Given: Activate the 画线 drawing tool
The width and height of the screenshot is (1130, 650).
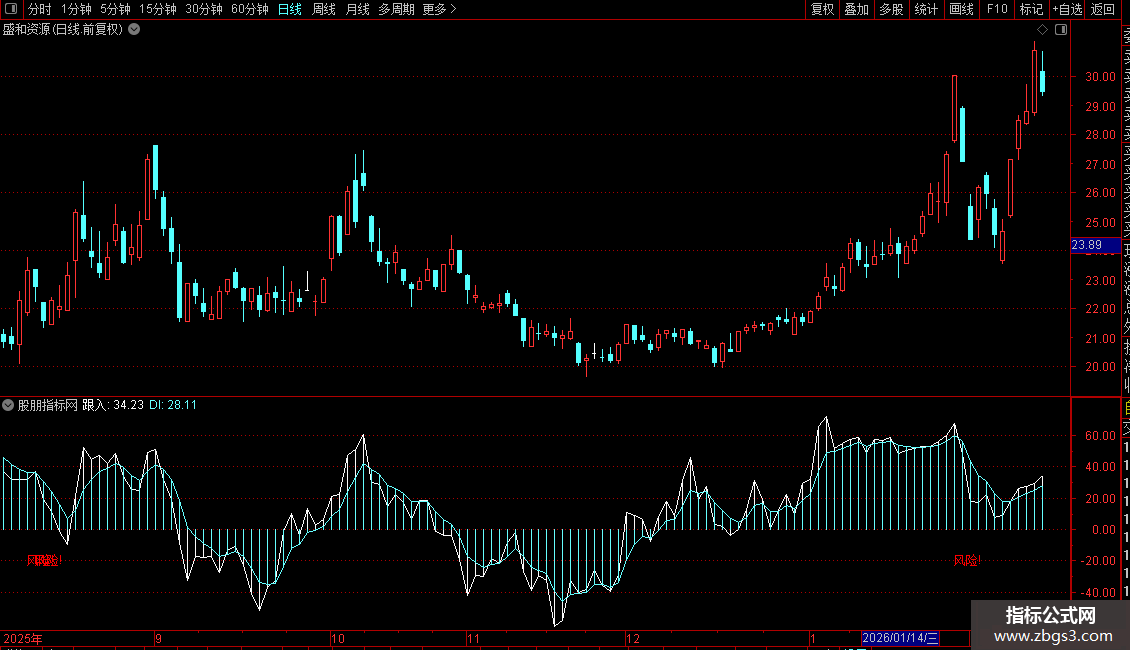Looking at the screenshot, I should coord(961,9).
